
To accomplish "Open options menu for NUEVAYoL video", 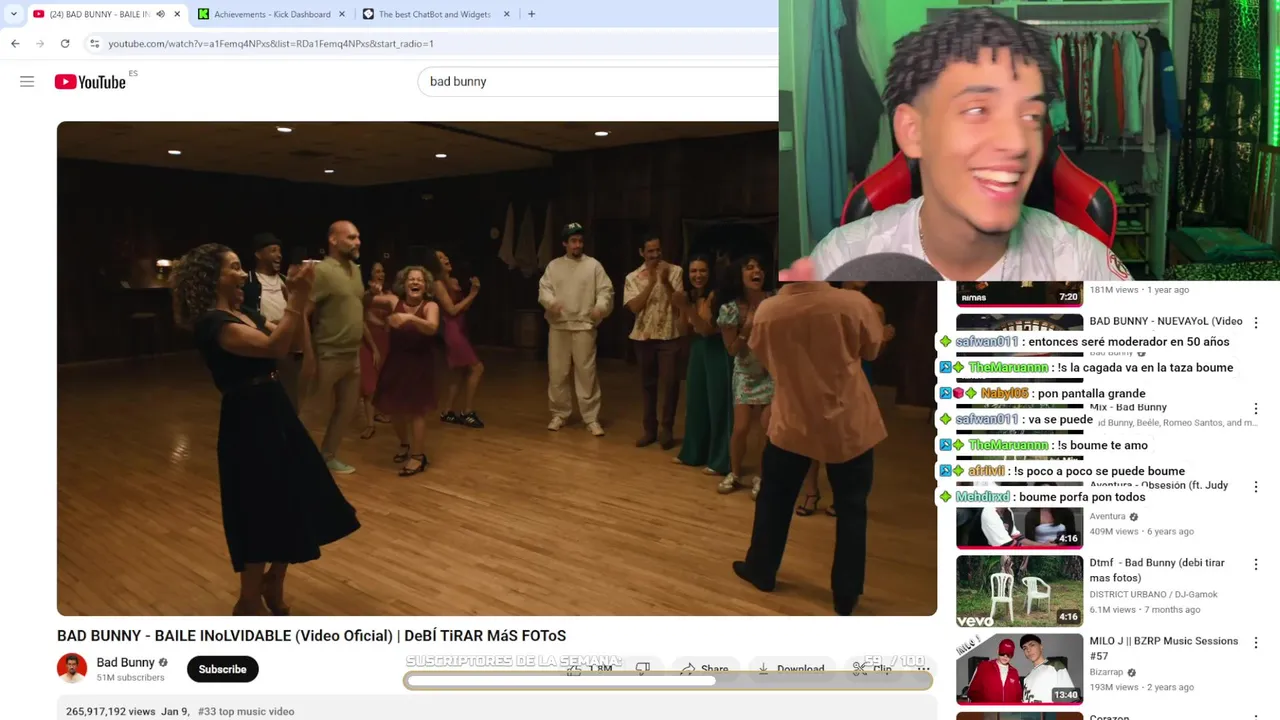I will pyautogui.click(x=1256, y=322).
